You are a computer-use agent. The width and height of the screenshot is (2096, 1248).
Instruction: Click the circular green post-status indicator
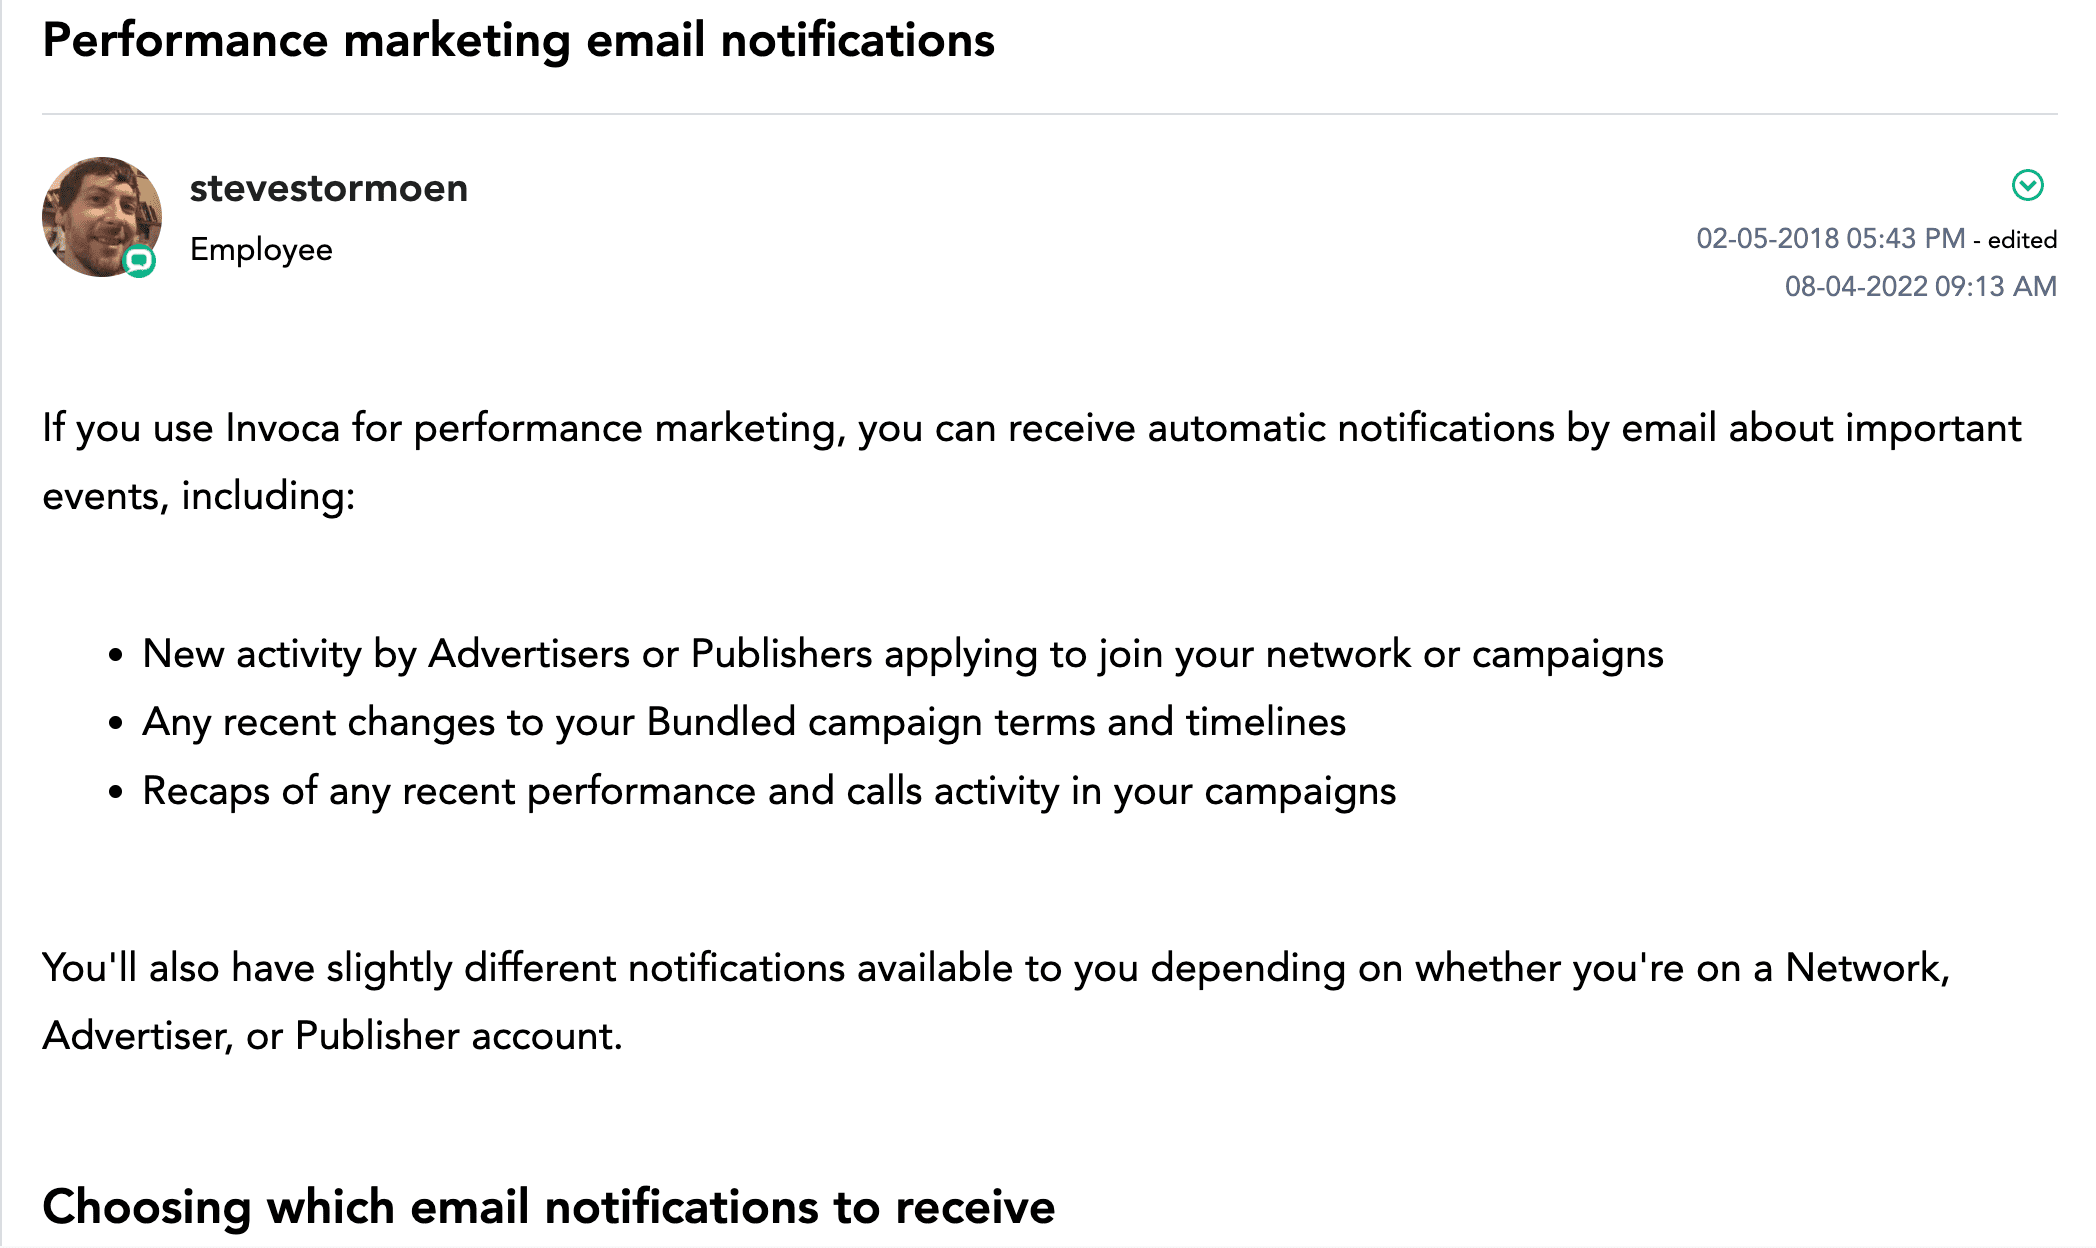click(2027, 183)
